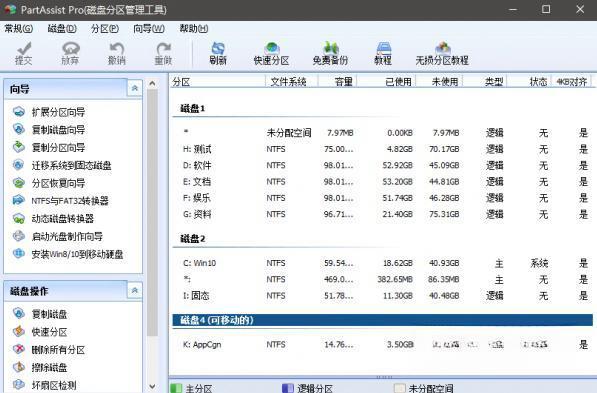Open the 教程 toolbar icon
The image size is (597, 393).
pyautogui.click(x=383, y=53)
